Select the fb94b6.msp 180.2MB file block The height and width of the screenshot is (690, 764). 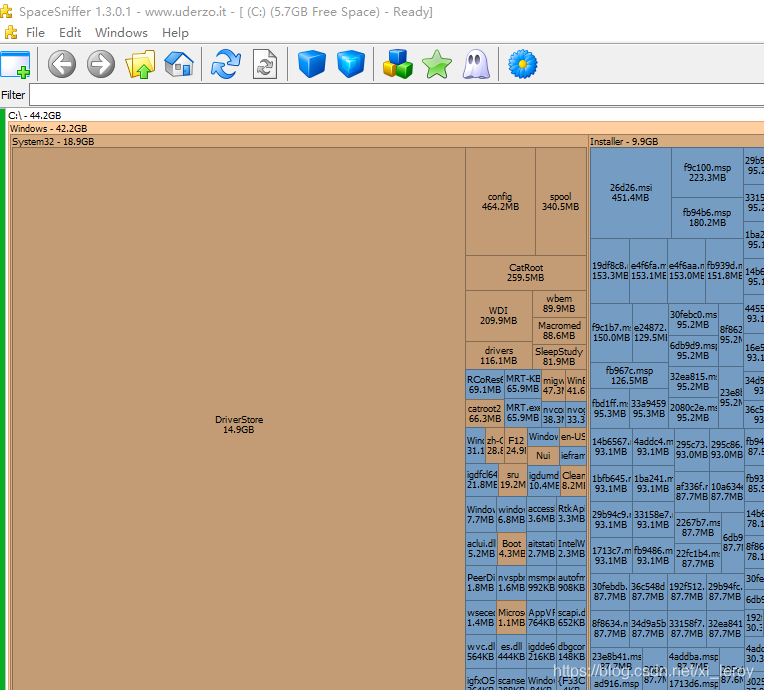point(707,218)
